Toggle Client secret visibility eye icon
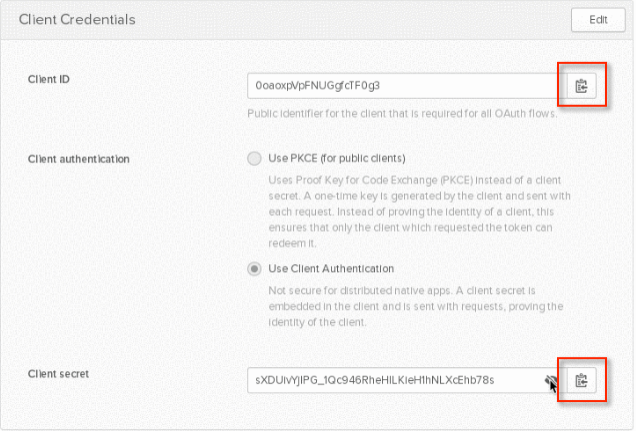The image size is (636, 431). pyautogui.click(x=551, y=380)
